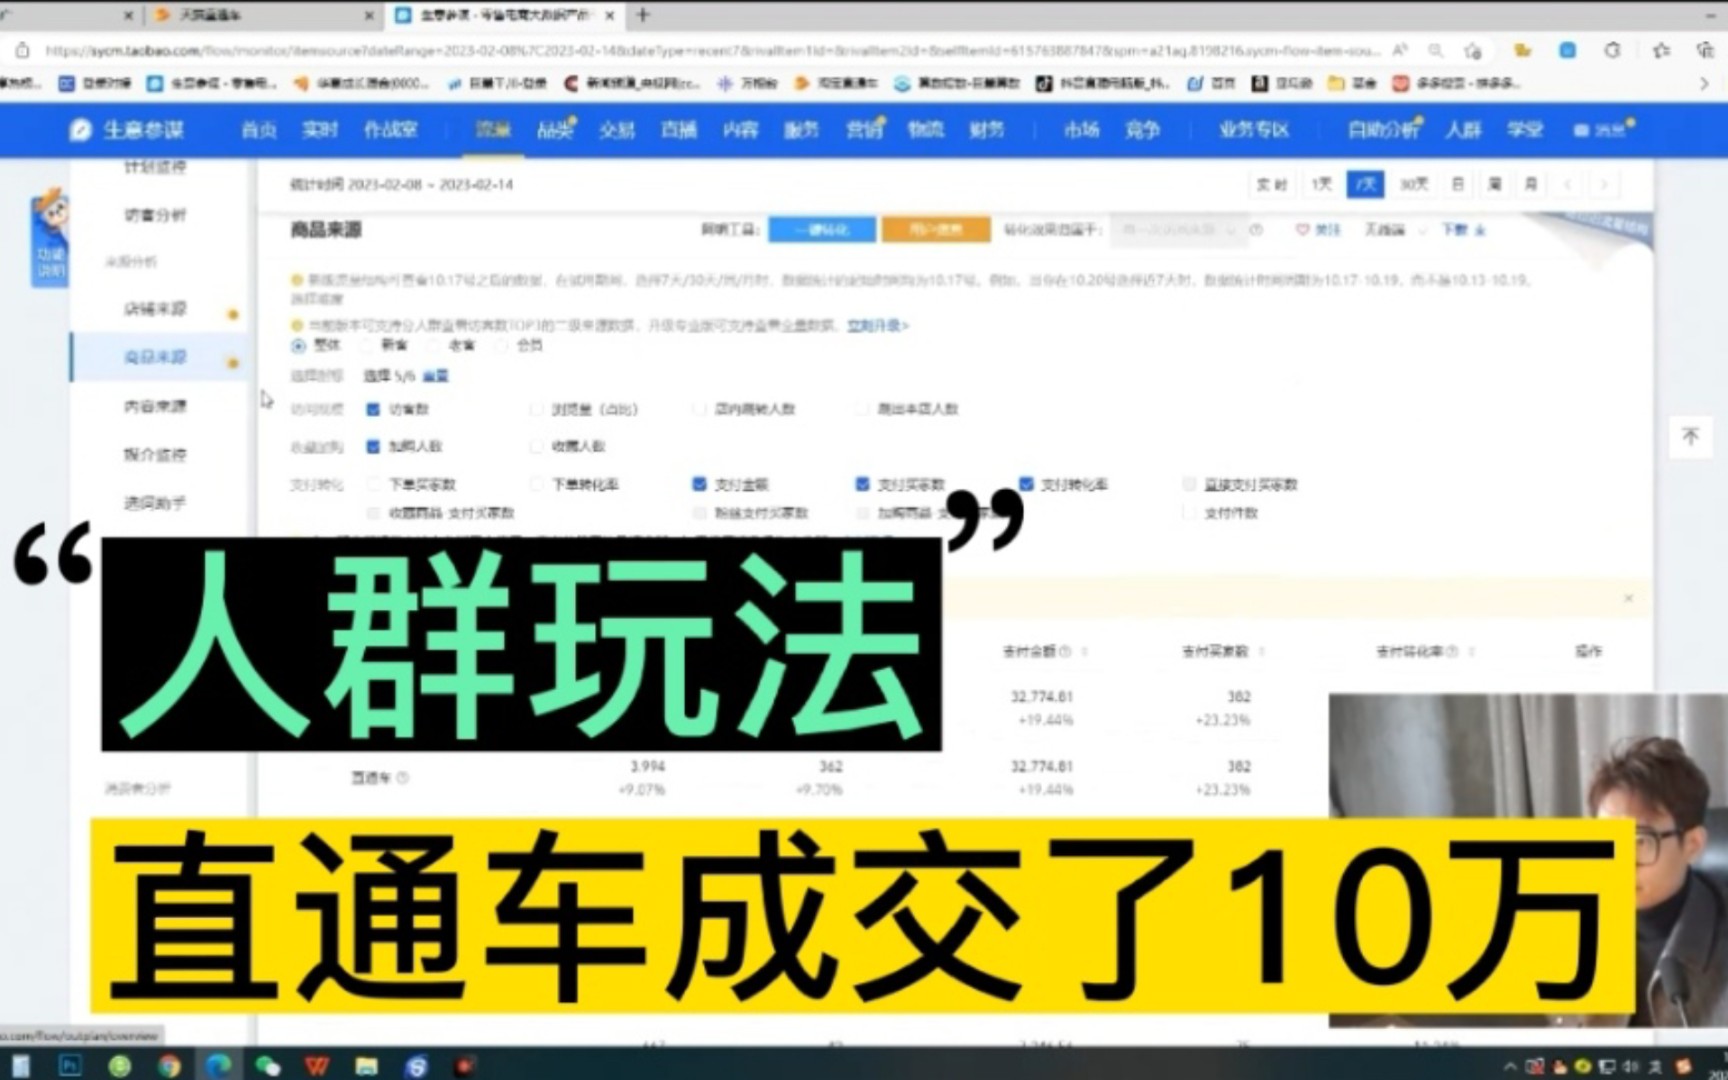Open the new tab plus button
The image size is (1728, 1080).
643,15
